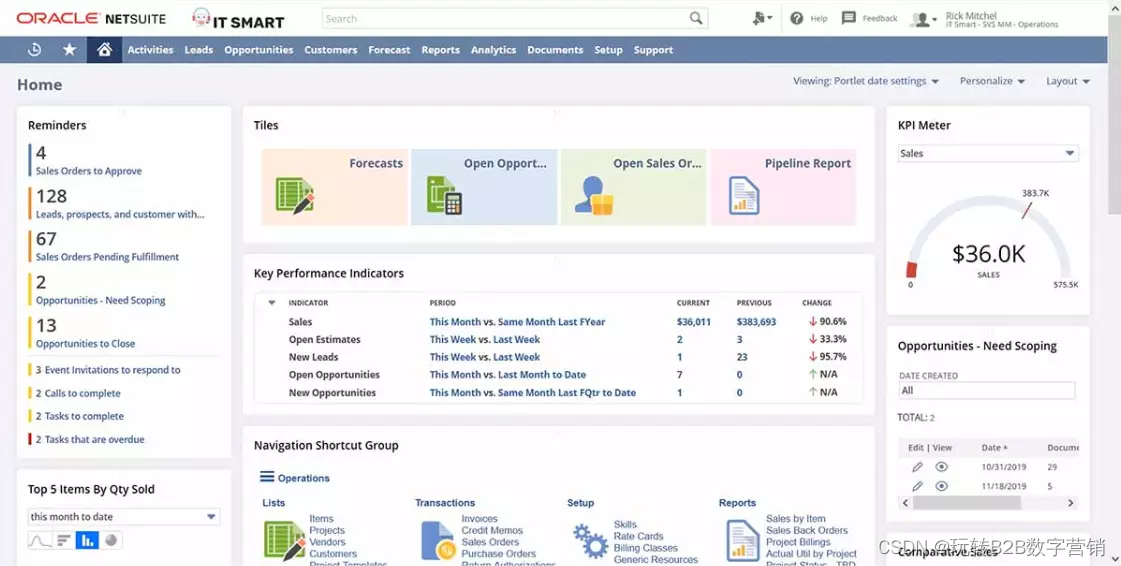Click the search magnifier icon
Image resolution: width=1121 pixels, height=566 pixels.
point(696,19)
